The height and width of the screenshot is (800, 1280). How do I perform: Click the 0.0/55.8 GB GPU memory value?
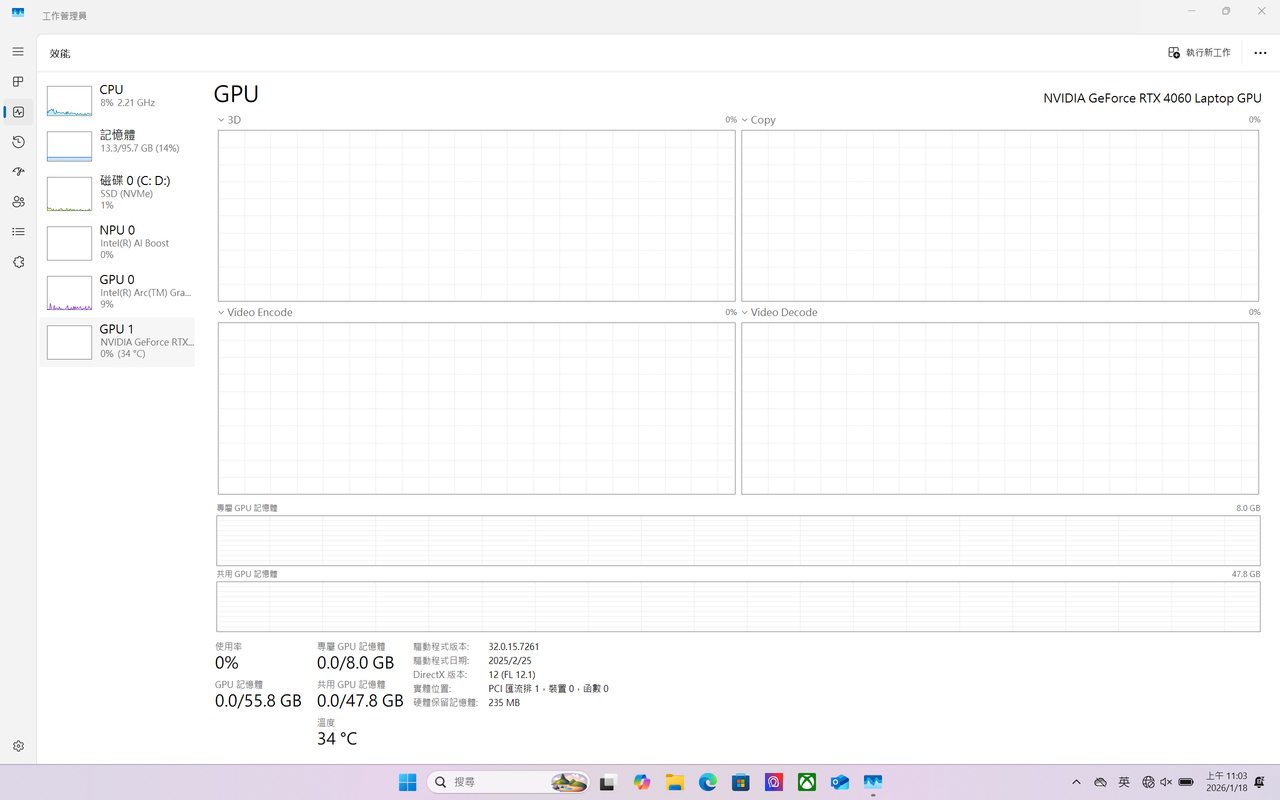point(258,701)
